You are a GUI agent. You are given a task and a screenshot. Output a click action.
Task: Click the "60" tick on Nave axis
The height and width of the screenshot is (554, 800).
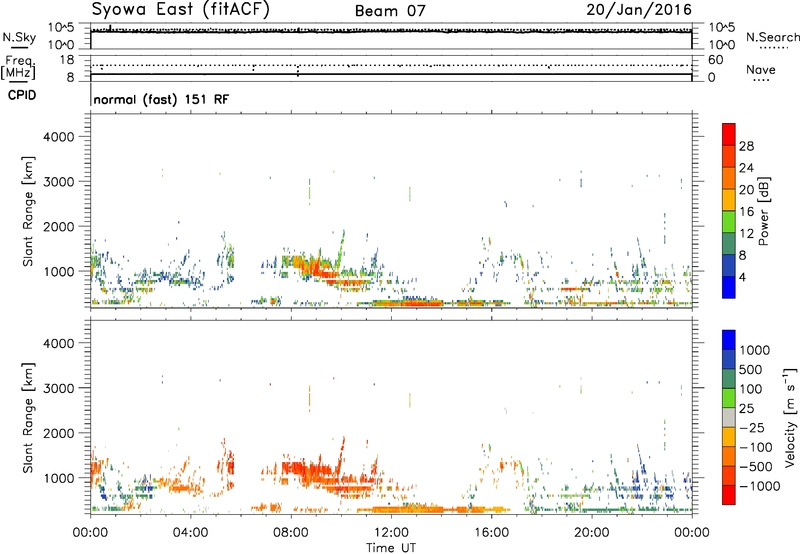pos(715,60)
